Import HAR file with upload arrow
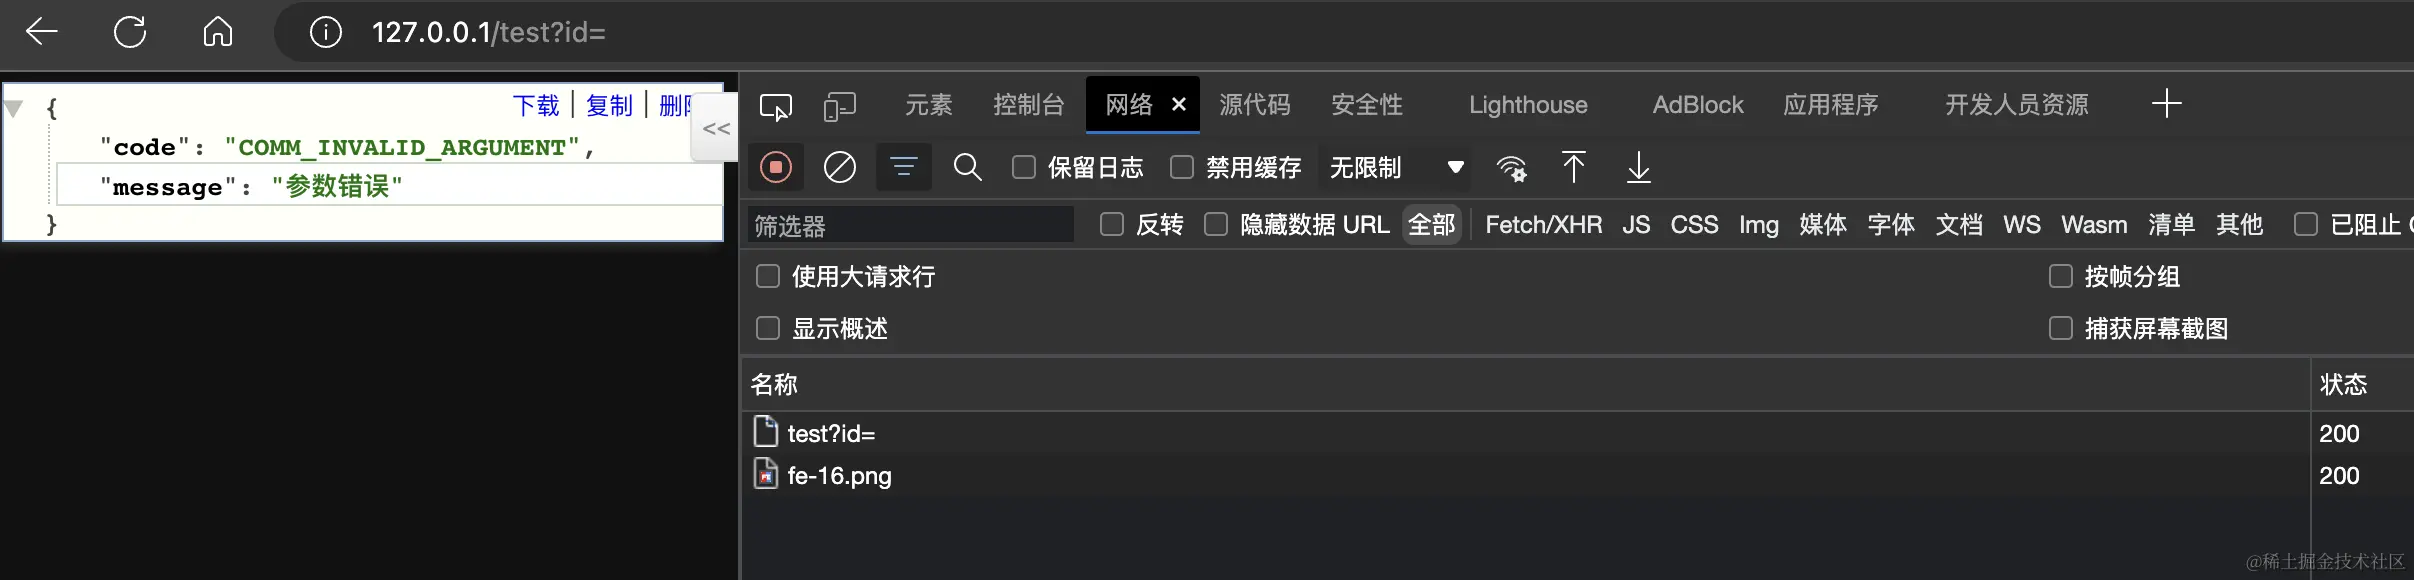Viewport: 2414px width, 580px height. pyautogui.click(x=1573, y=167)
